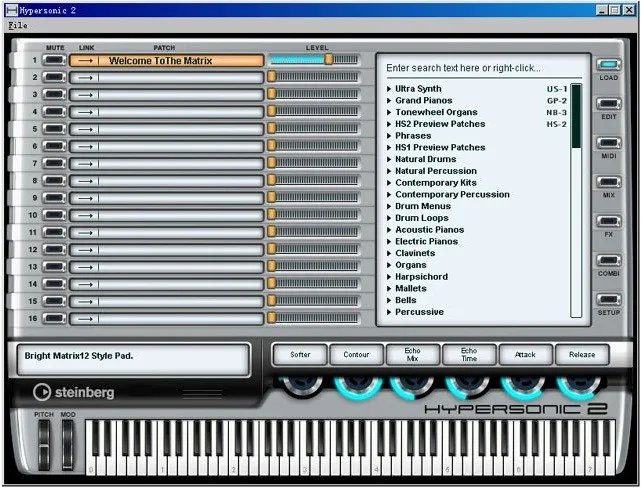Viewport: 641px width, 489px height.
Task: Click the link arrow on slot 11
Action: [x=85, y=233]
